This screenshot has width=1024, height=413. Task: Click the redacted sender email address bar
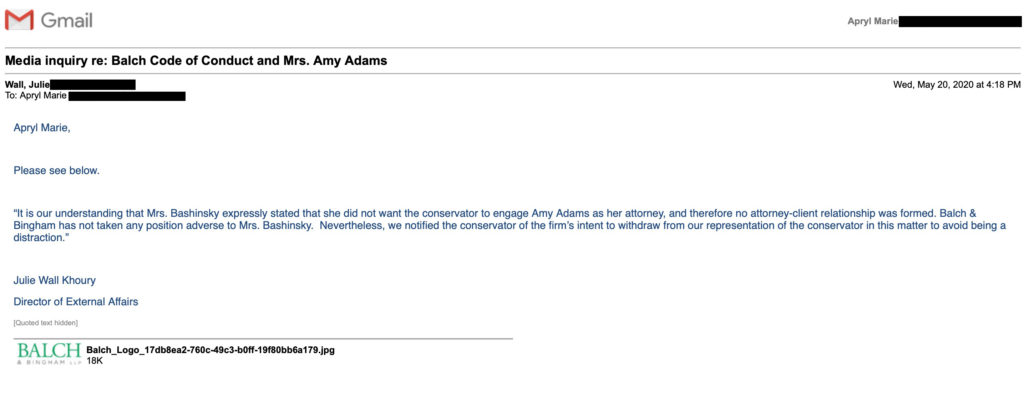point(93,84)
